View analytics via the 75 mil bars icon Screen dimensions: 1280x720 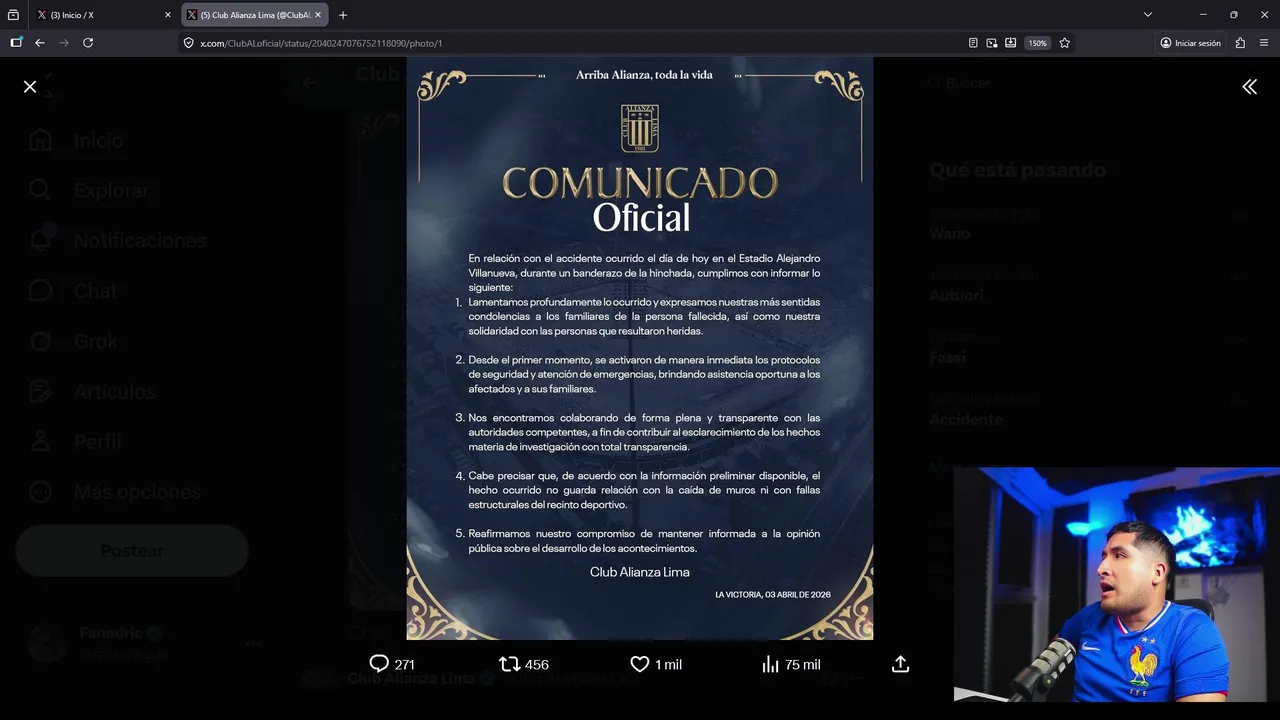click(x=791, y=664)
